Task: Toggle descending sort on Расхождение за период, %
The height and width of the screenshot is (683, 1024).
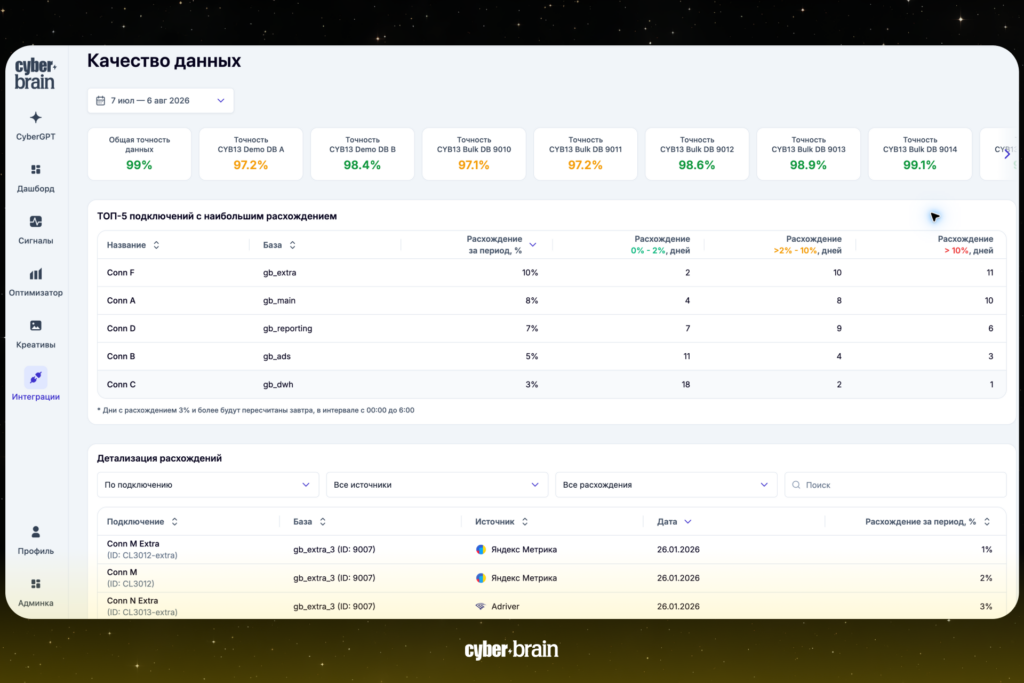Action: pos(533,245)
